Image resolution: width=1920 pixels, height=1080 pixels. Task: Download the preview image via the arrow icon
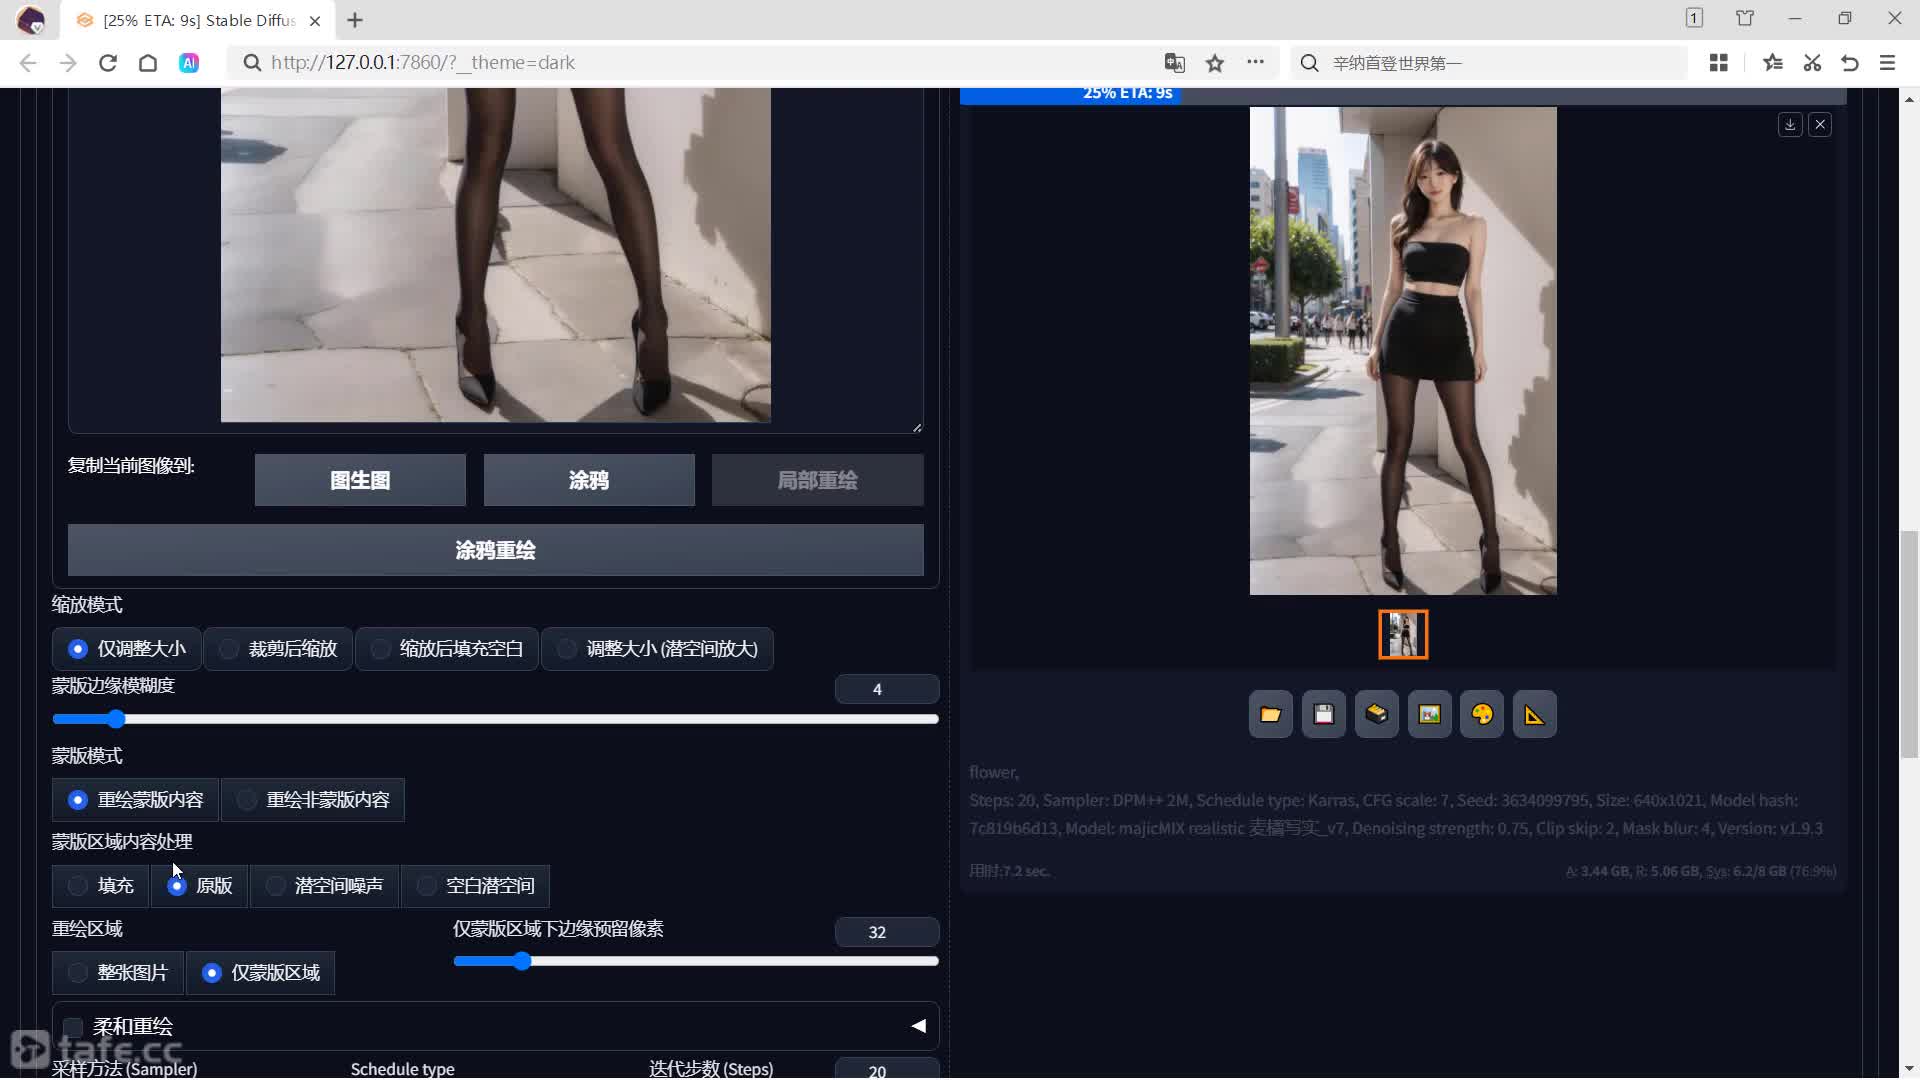(1790, 125)
